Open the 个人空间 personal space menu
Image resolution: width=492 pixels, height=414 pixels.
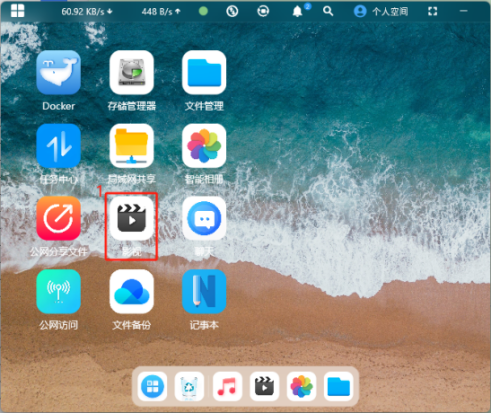tap(380, 11)
